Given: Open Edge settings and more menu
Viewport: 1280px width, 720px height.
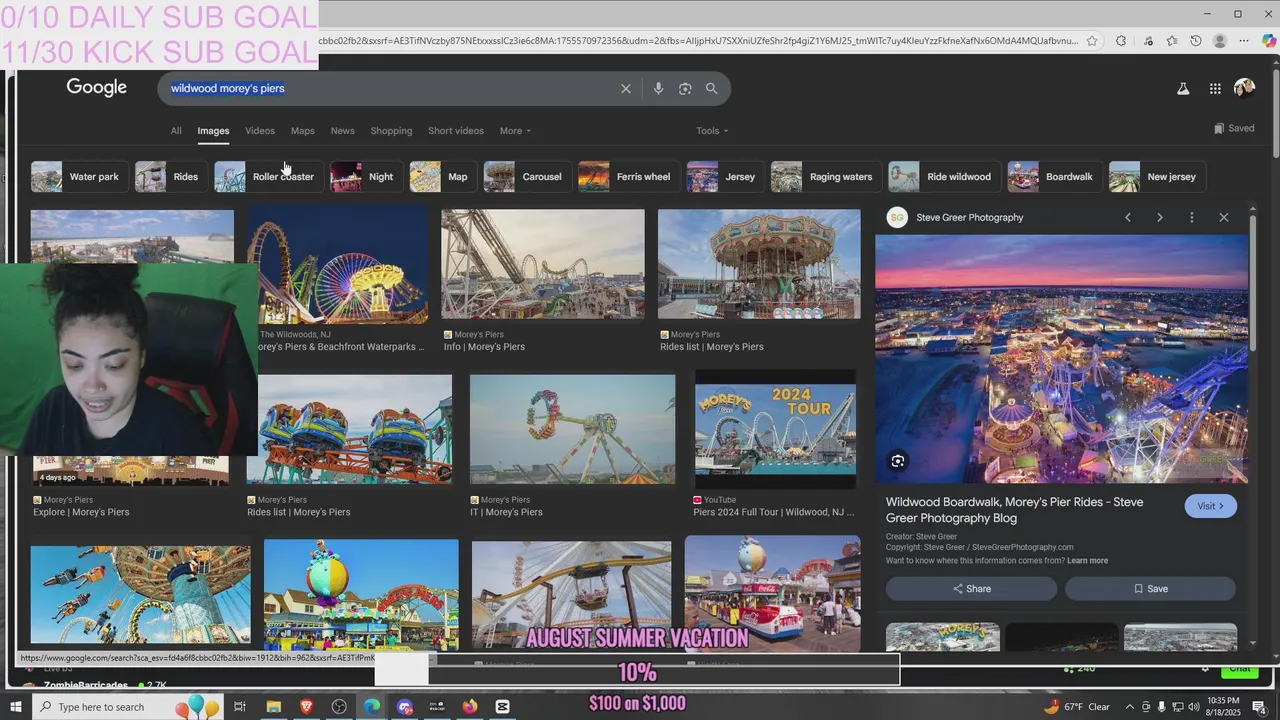Looking at the screenshot, I should 1244,41.
